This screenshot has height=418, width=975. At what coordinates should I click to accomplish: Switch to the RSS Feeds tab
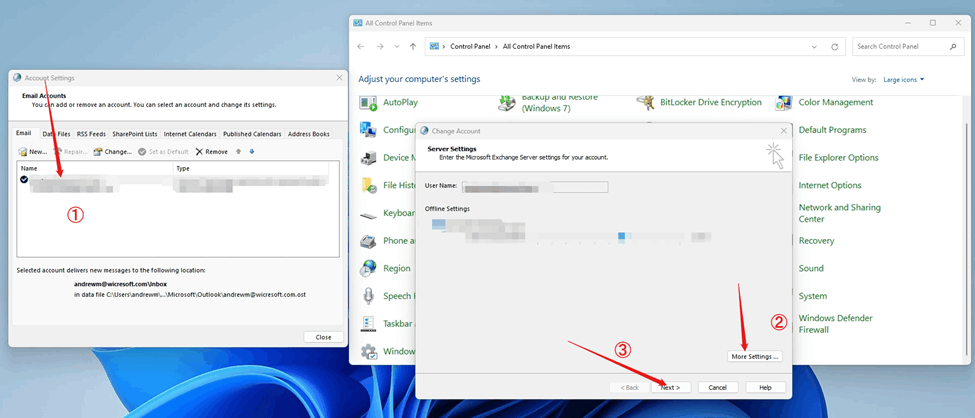pos(91,134)
